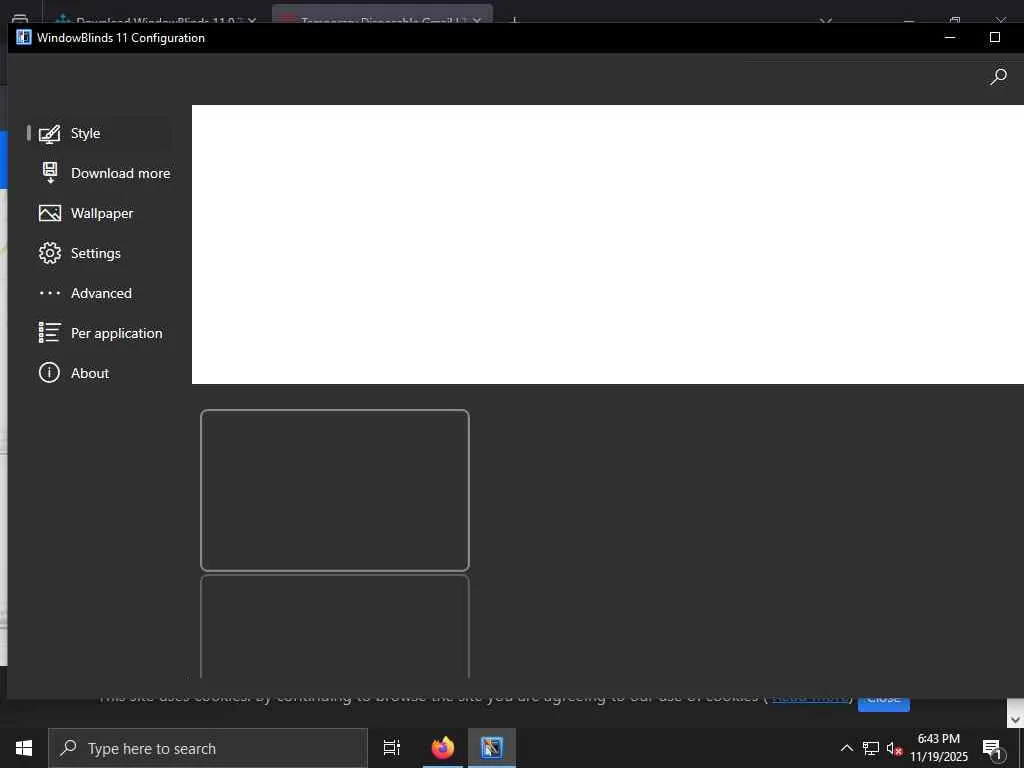Close the cookie notice in browser

[x=884, y=703]
